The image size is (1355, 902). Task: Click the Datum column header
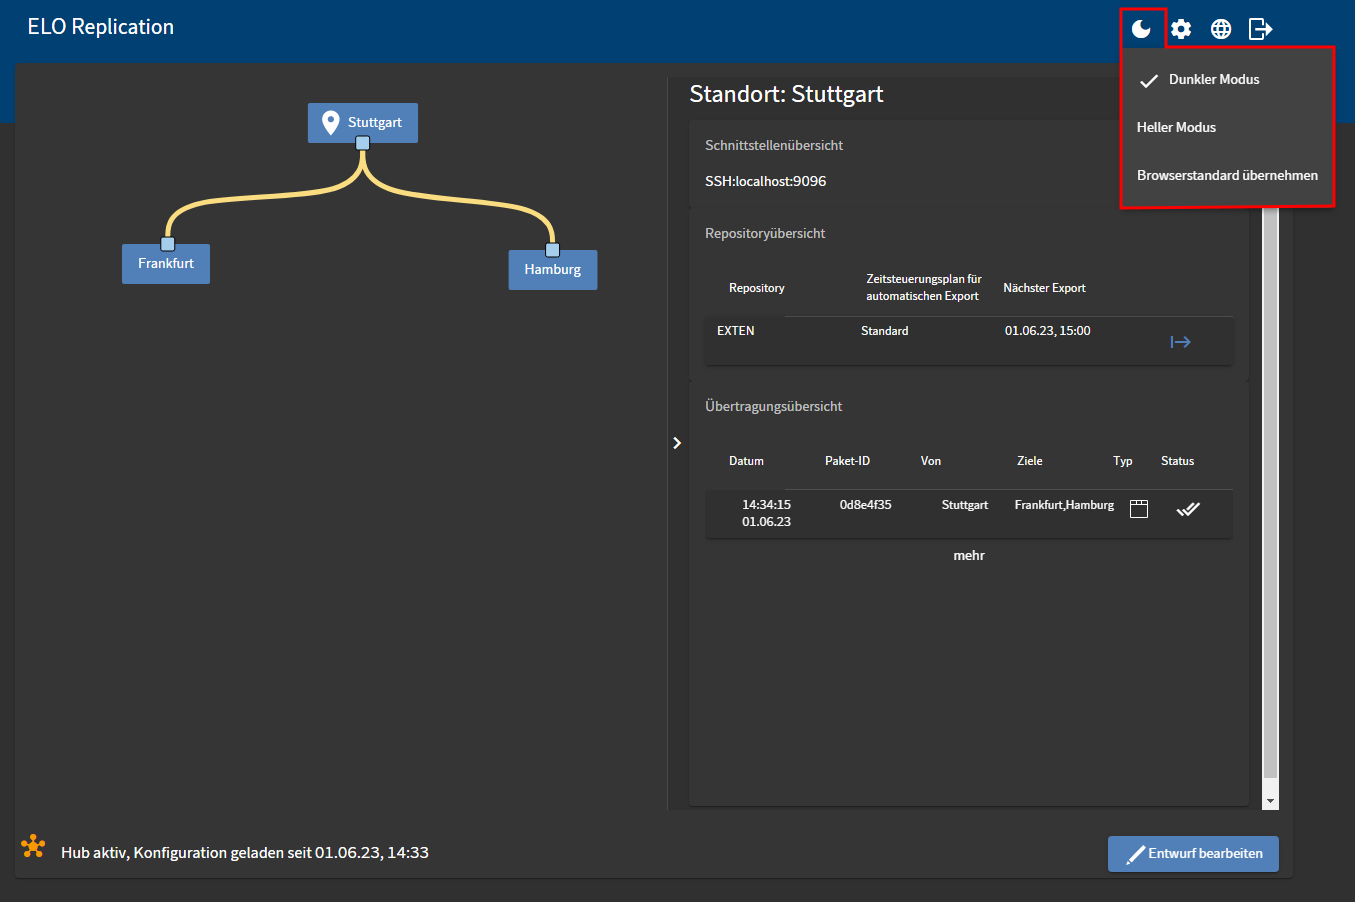point(746,461)
